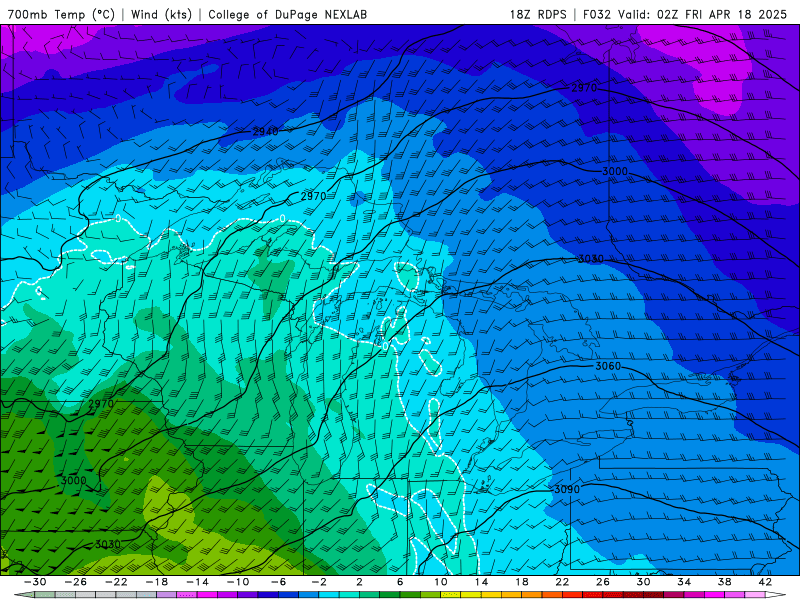
Task: Select the 6 temperature legend value
Action: coord(400,582)
